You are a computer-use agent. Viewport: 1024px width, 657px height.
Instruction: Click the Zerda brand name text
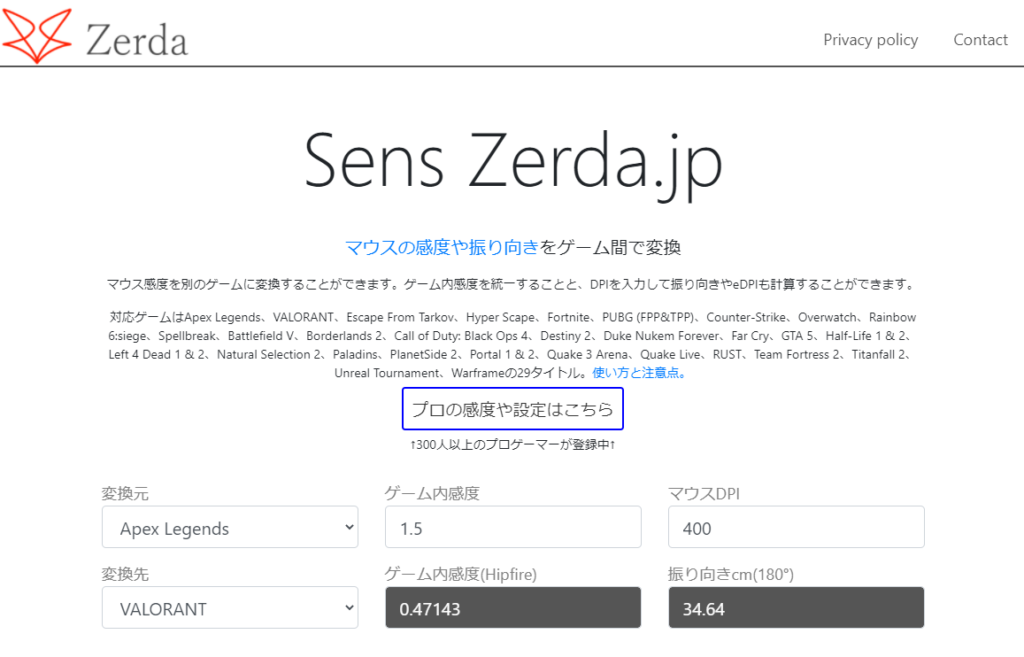tap(136, 40)
